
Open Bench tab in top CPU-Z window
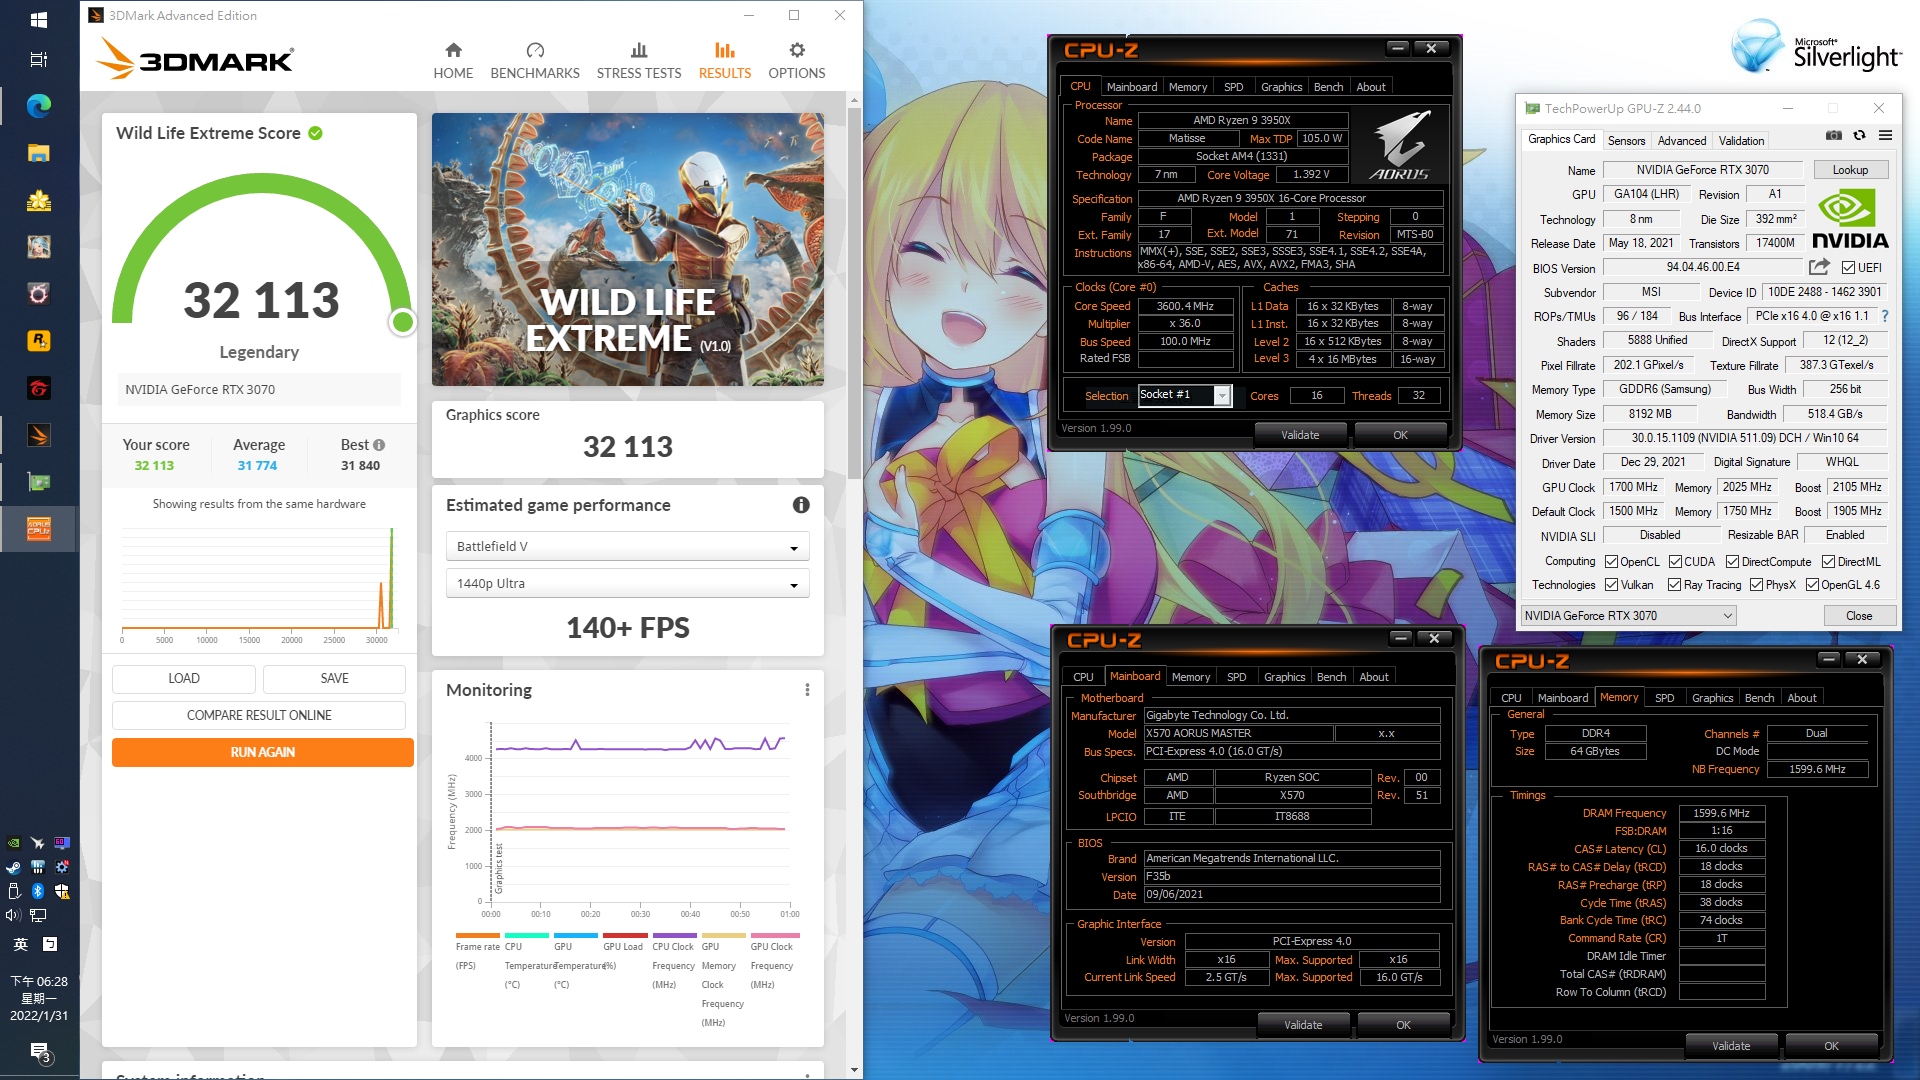tap(1328, 87)
